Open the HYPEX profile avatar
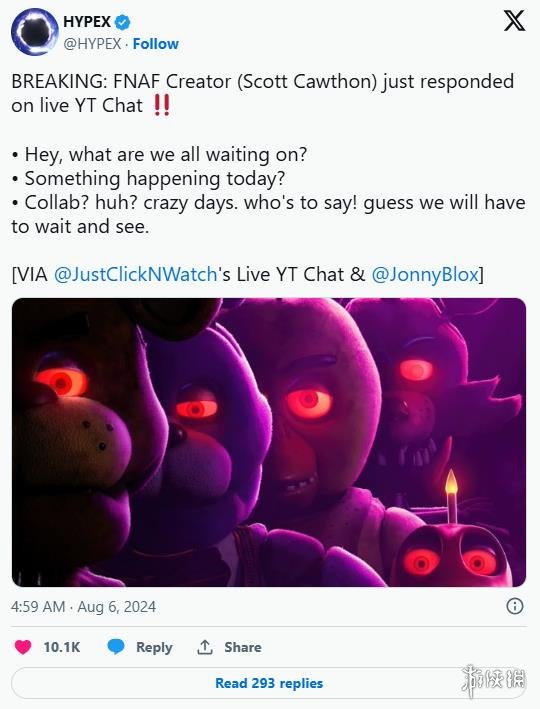 tap(34, 32)
